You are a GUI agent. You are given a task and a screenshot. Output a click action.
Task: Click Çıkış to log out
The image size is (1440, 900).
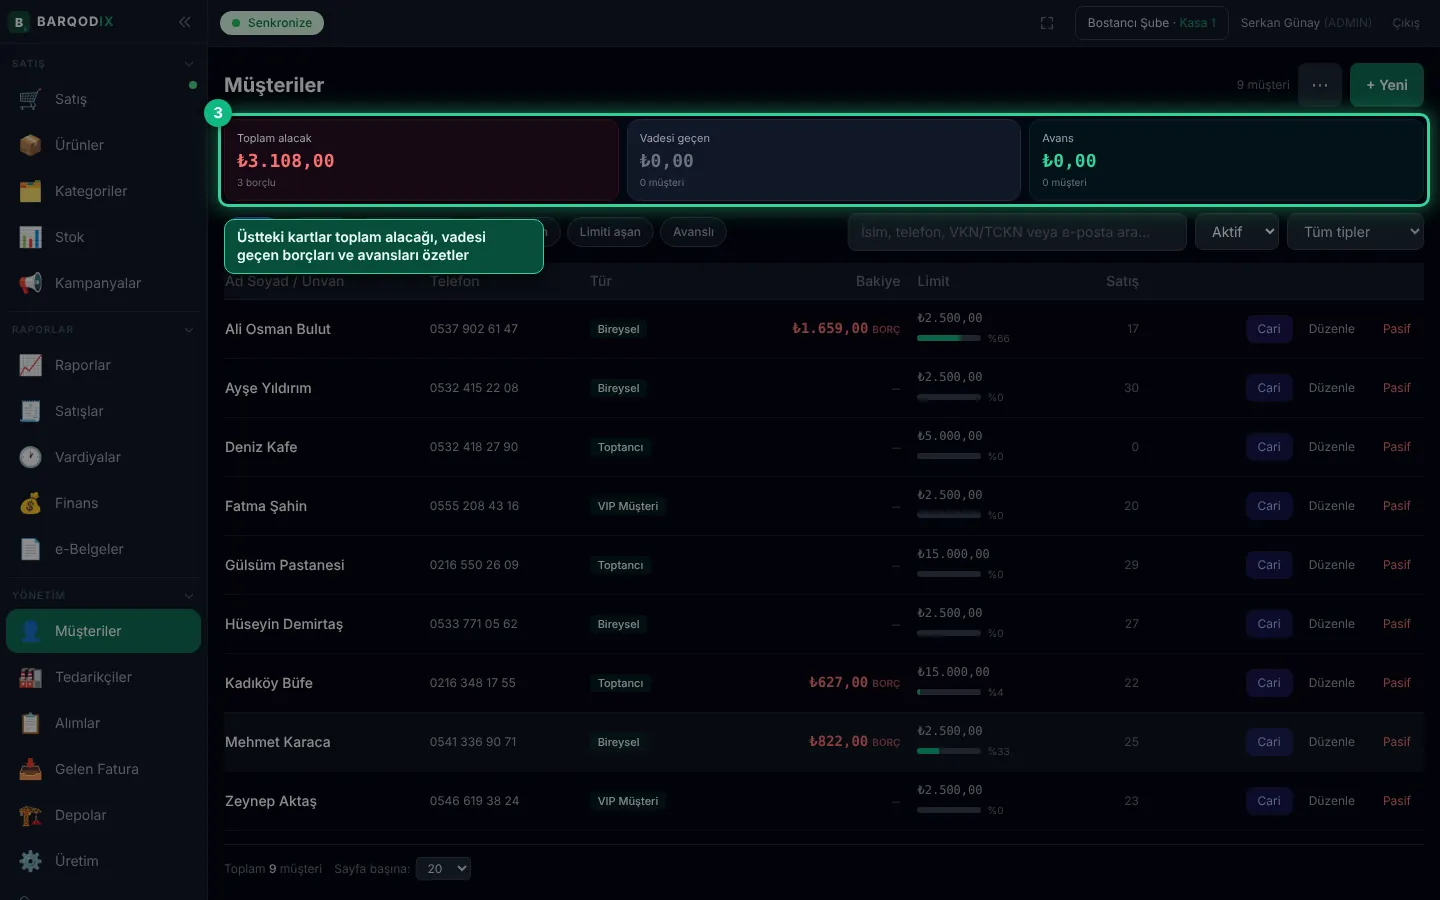point(1406,23)
